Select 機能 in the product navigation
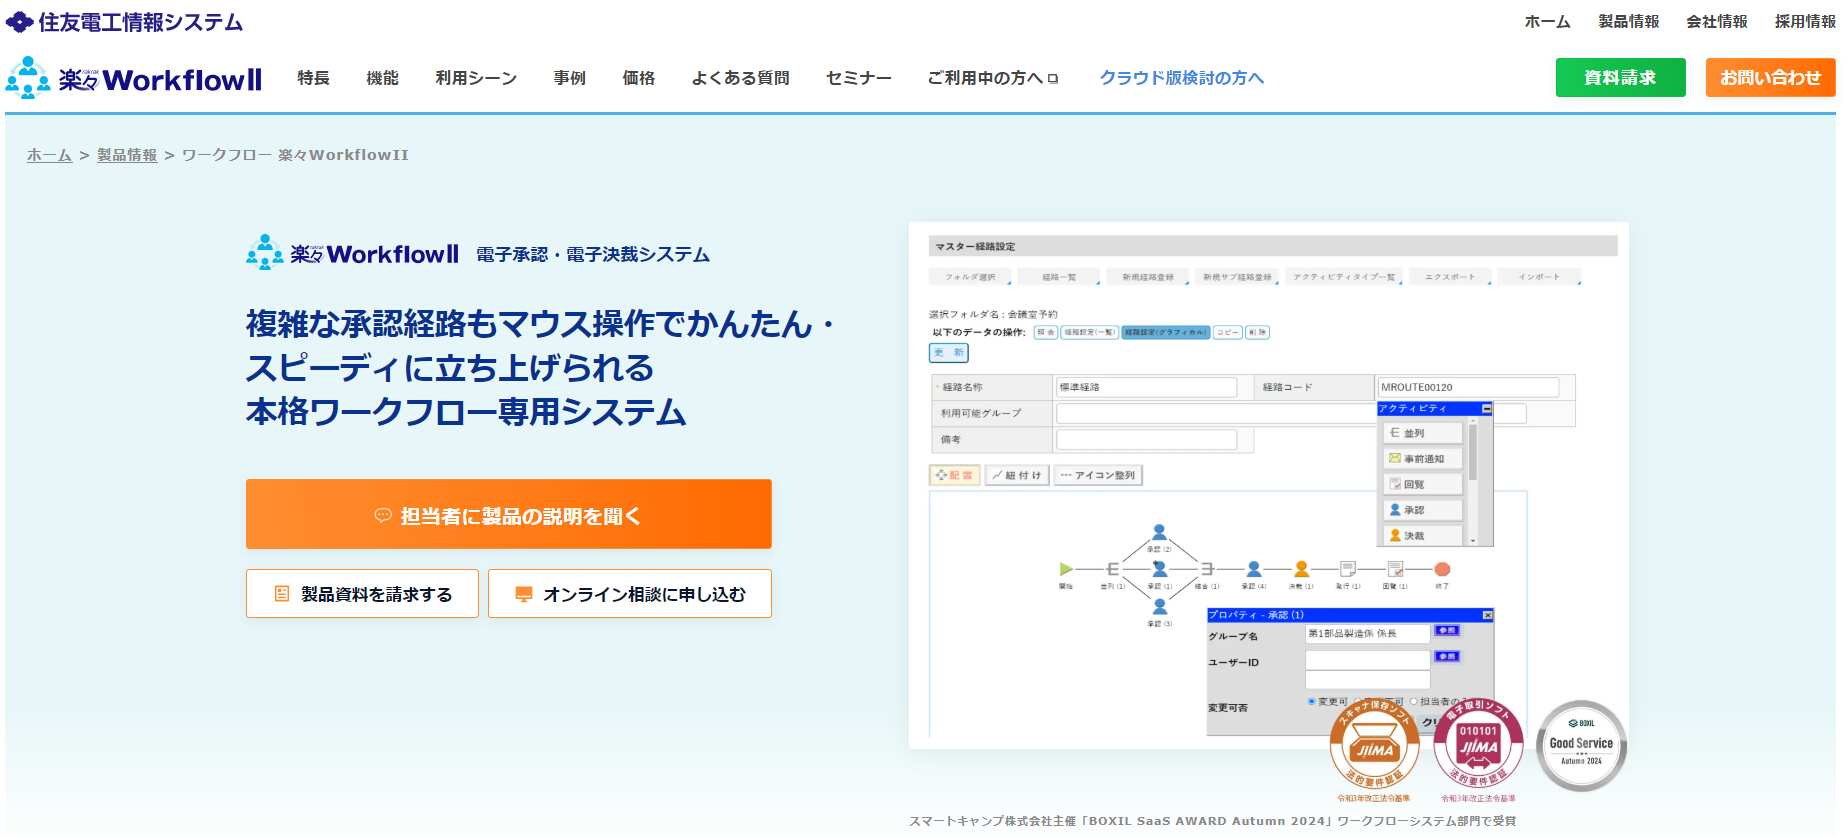 382,78
